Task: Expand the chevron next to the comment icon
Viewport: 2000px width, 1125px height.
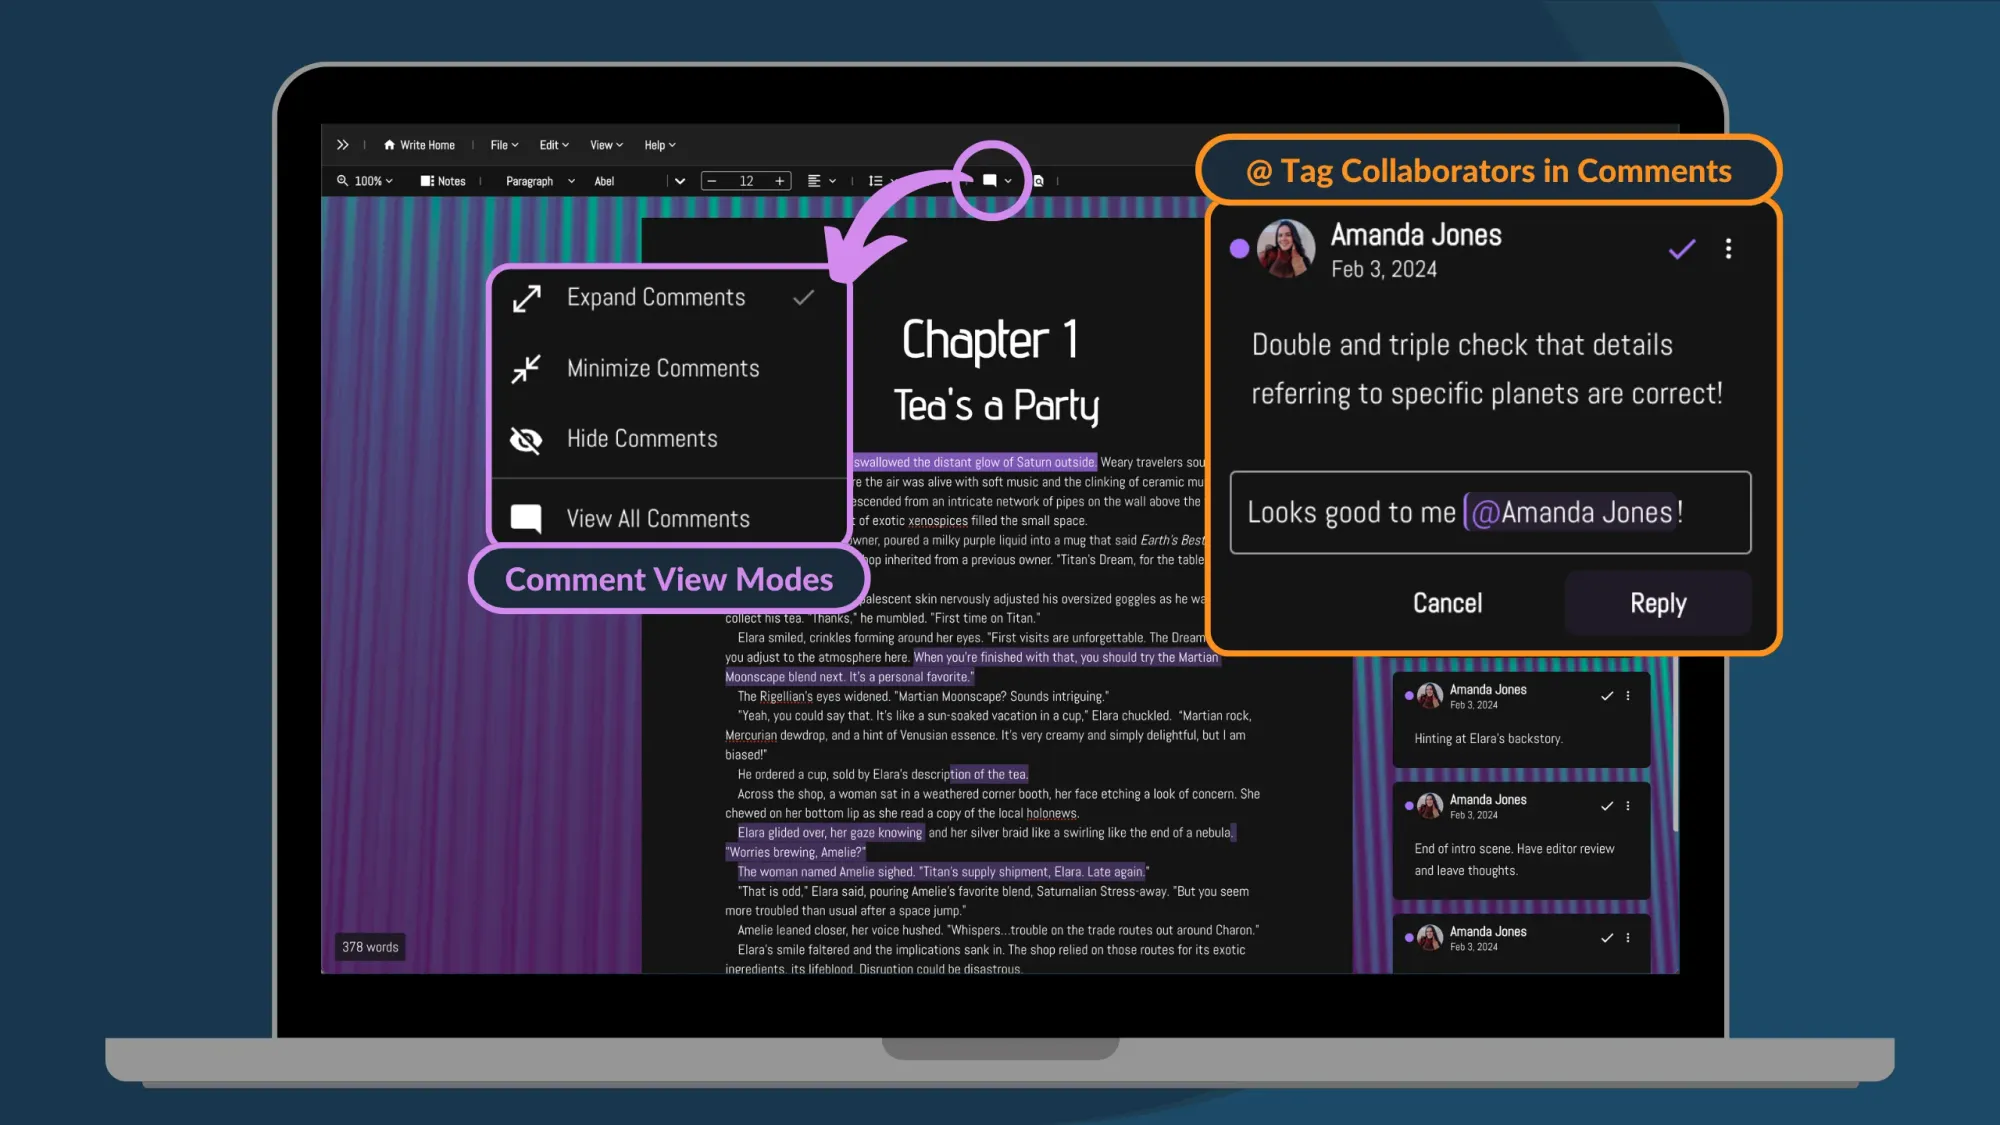Action: click(x=1008, y=181)
